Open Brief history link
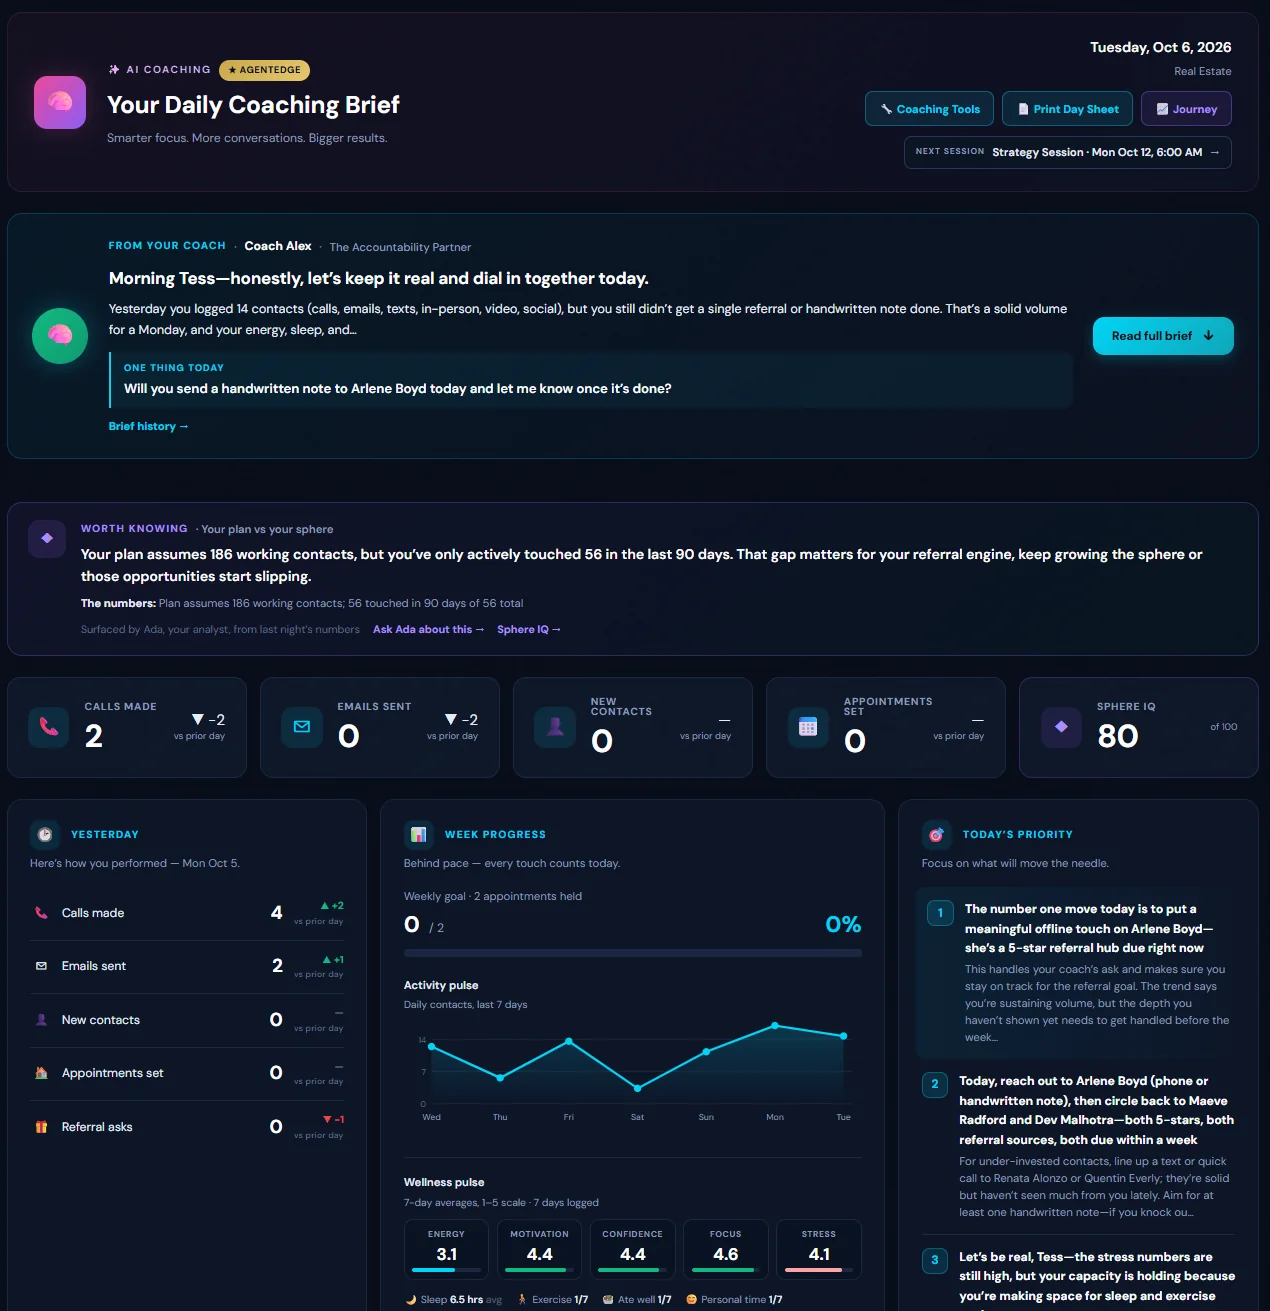 pos(148,426)
